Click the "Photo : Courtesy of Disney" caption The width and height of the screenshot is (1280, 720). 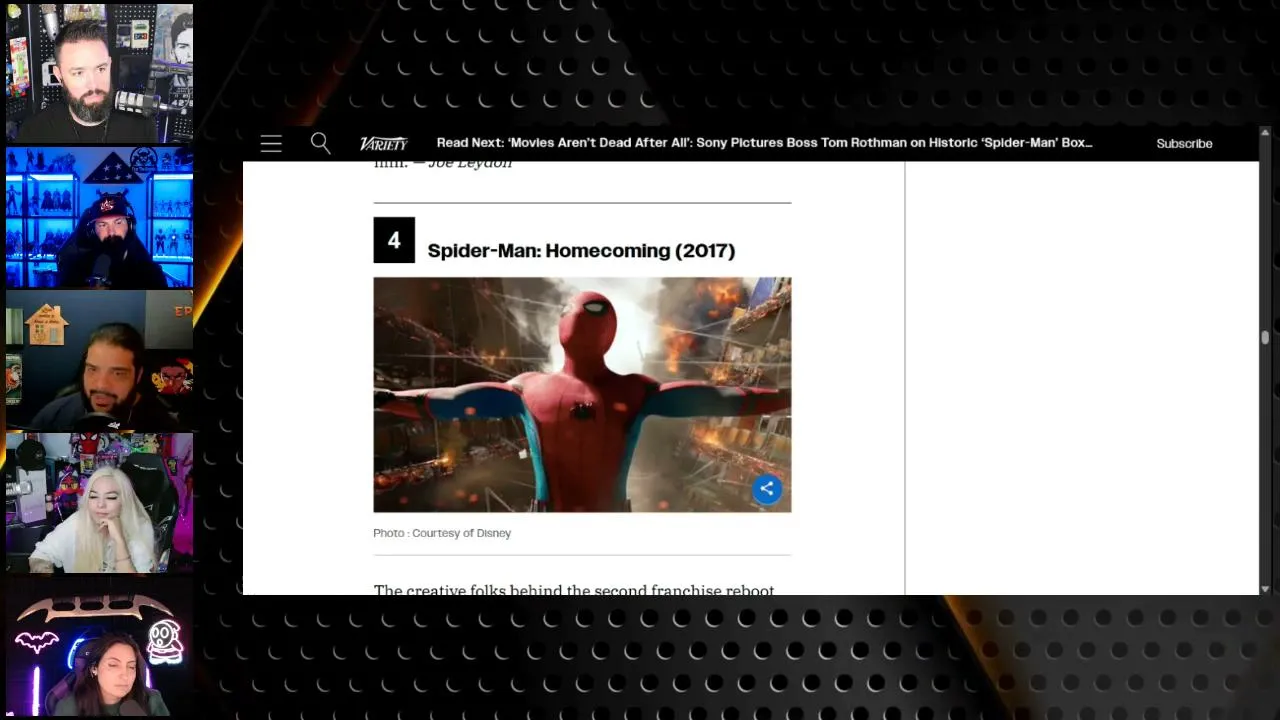(x=442, y=533)
